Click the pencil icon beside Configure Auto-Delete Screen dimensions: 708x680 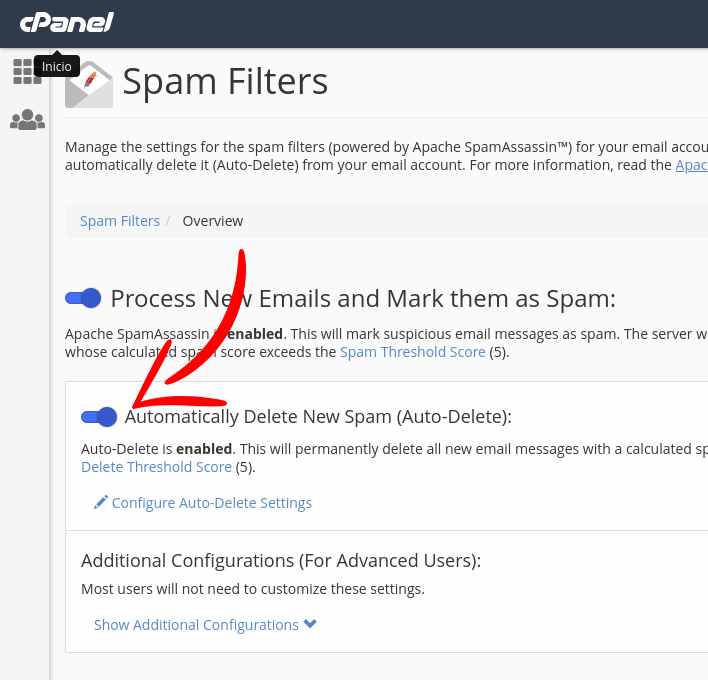pos(101,502)
